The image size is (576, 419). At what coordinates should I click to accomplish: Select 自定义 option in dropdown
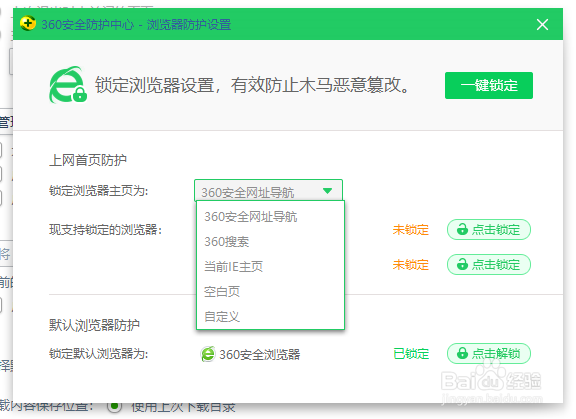270,316
